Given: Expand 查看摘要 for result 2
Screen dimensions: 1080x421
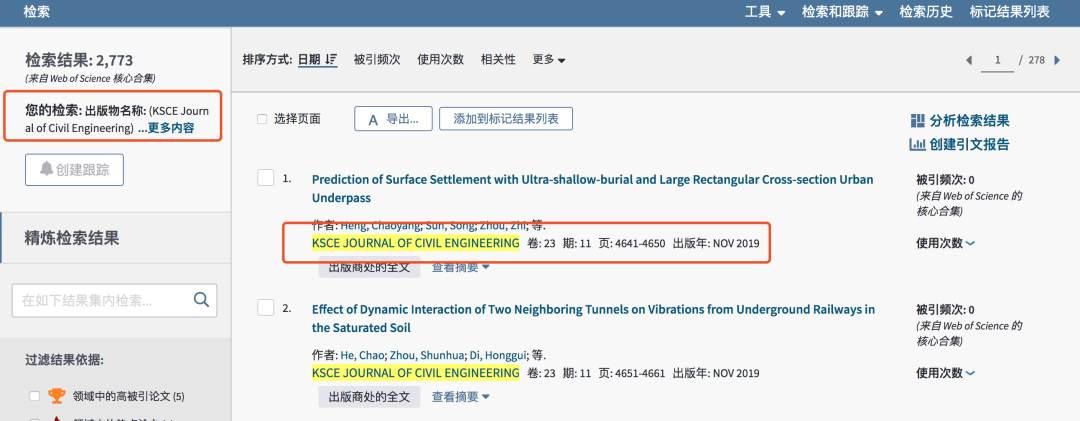Looking at the screenshot, I should [460, 397].
